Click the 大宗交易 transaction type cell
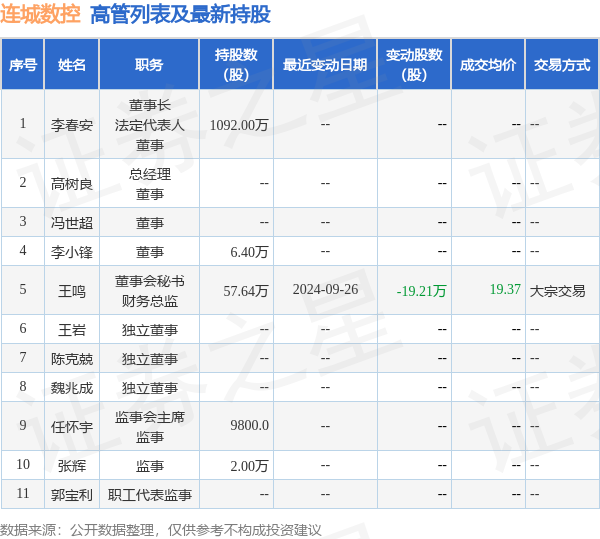600x539 pixels. pos(558,291)
